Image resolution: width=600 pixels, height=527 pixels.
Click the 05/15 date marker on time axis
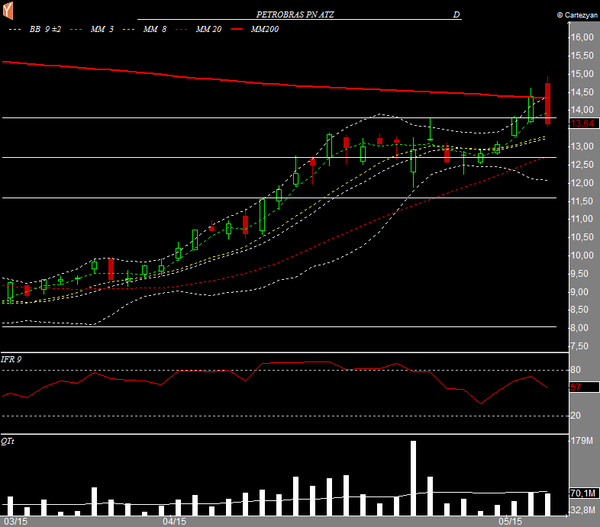click(x=510, y=521)
